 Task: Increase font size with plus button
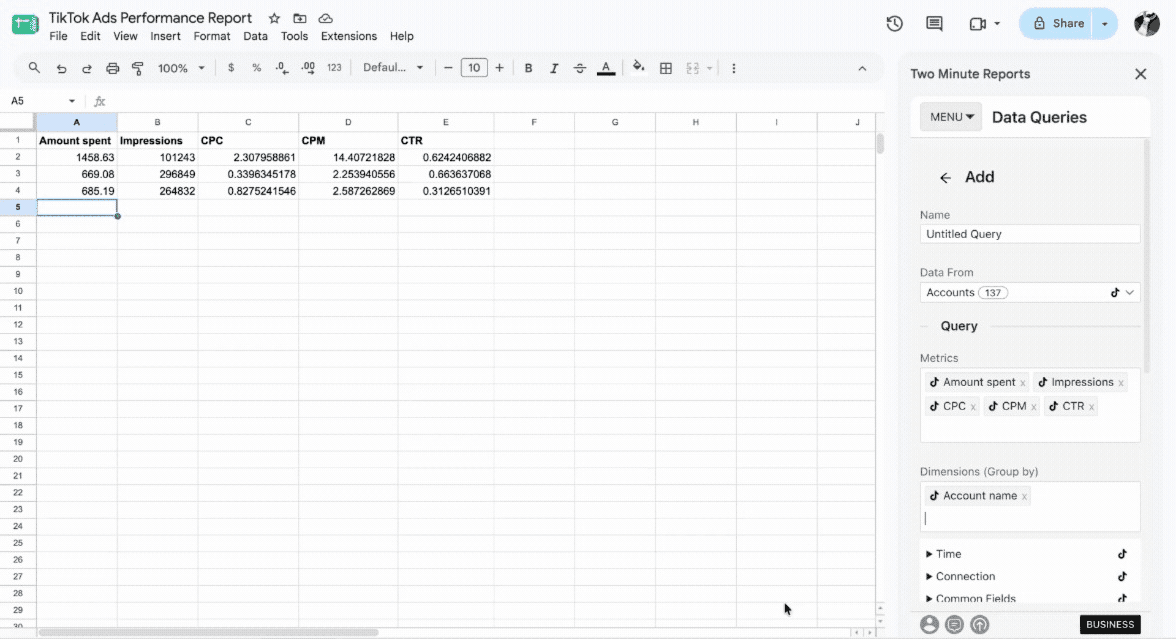tap(500, 68)
